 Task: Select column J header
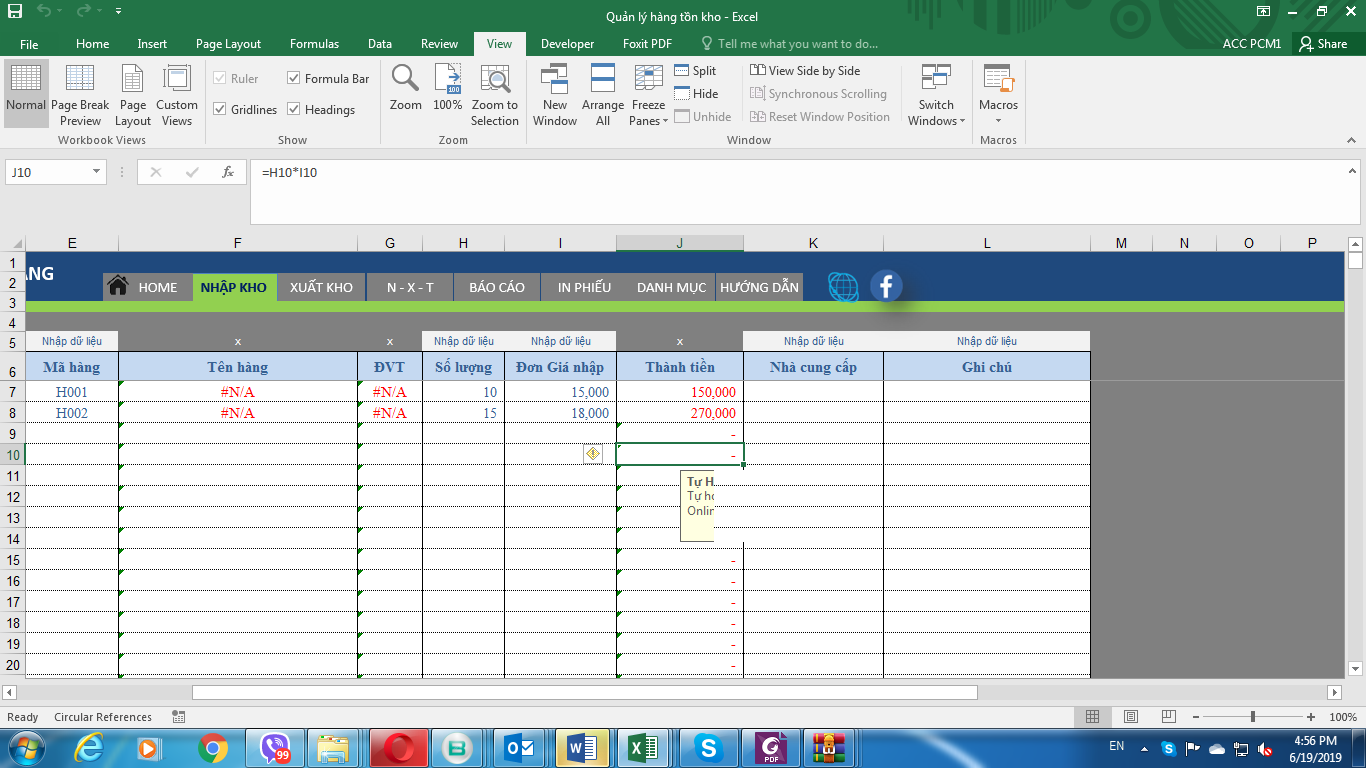(679, 243)
